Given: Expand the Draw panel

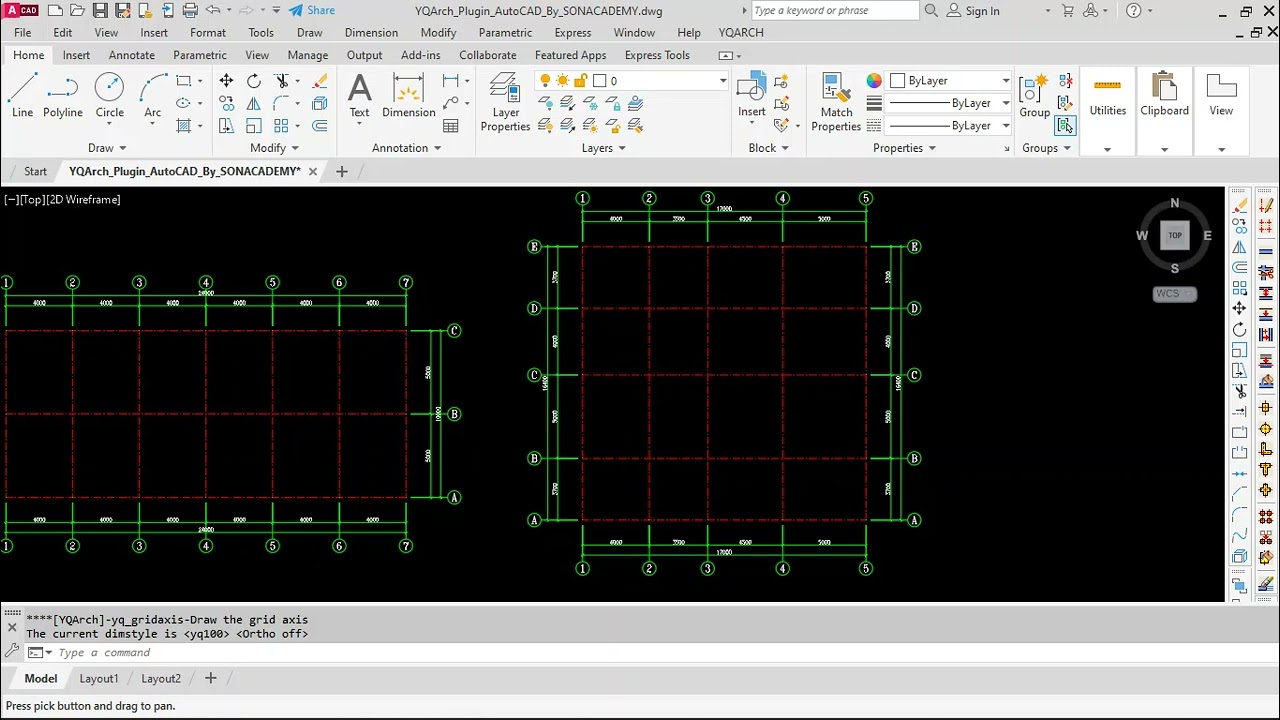Looking at the screenshot, I should click(x=107, y=148).
